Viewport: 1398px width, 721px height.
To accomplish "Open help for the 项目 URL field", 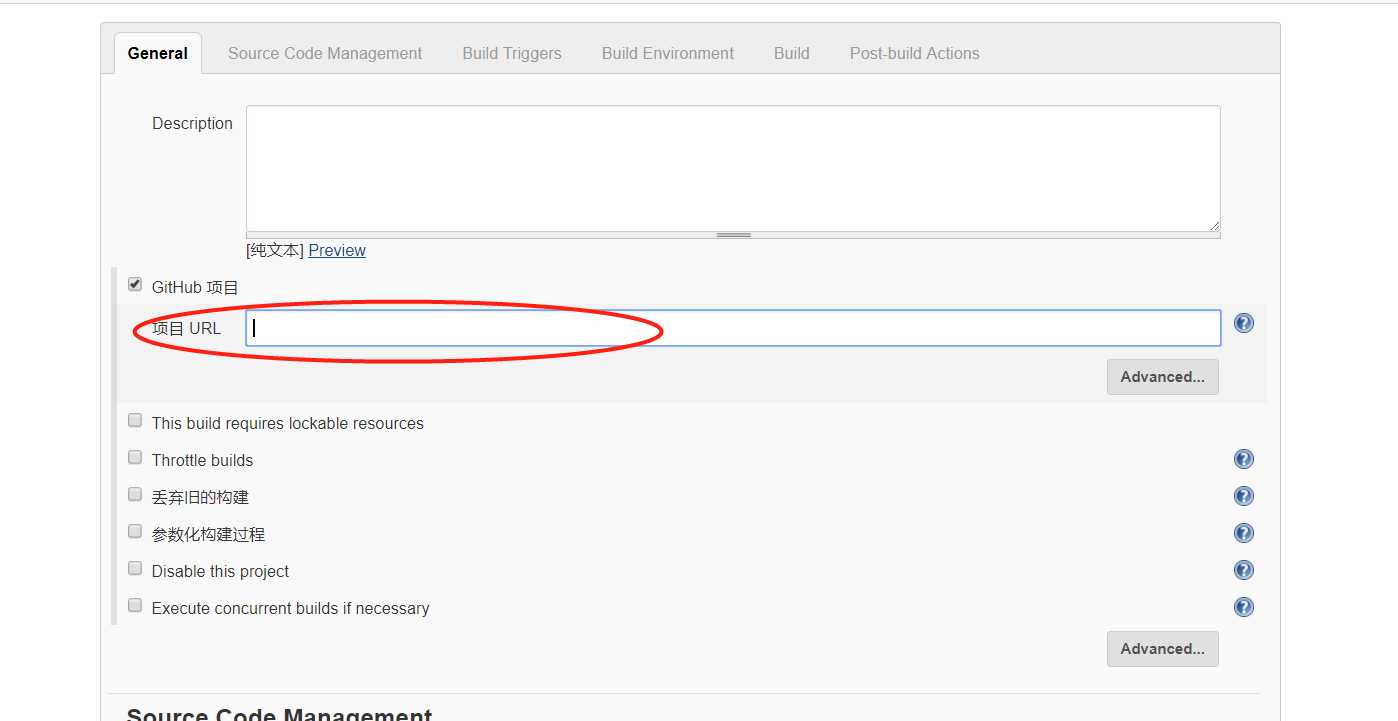I will point(1243,323).
